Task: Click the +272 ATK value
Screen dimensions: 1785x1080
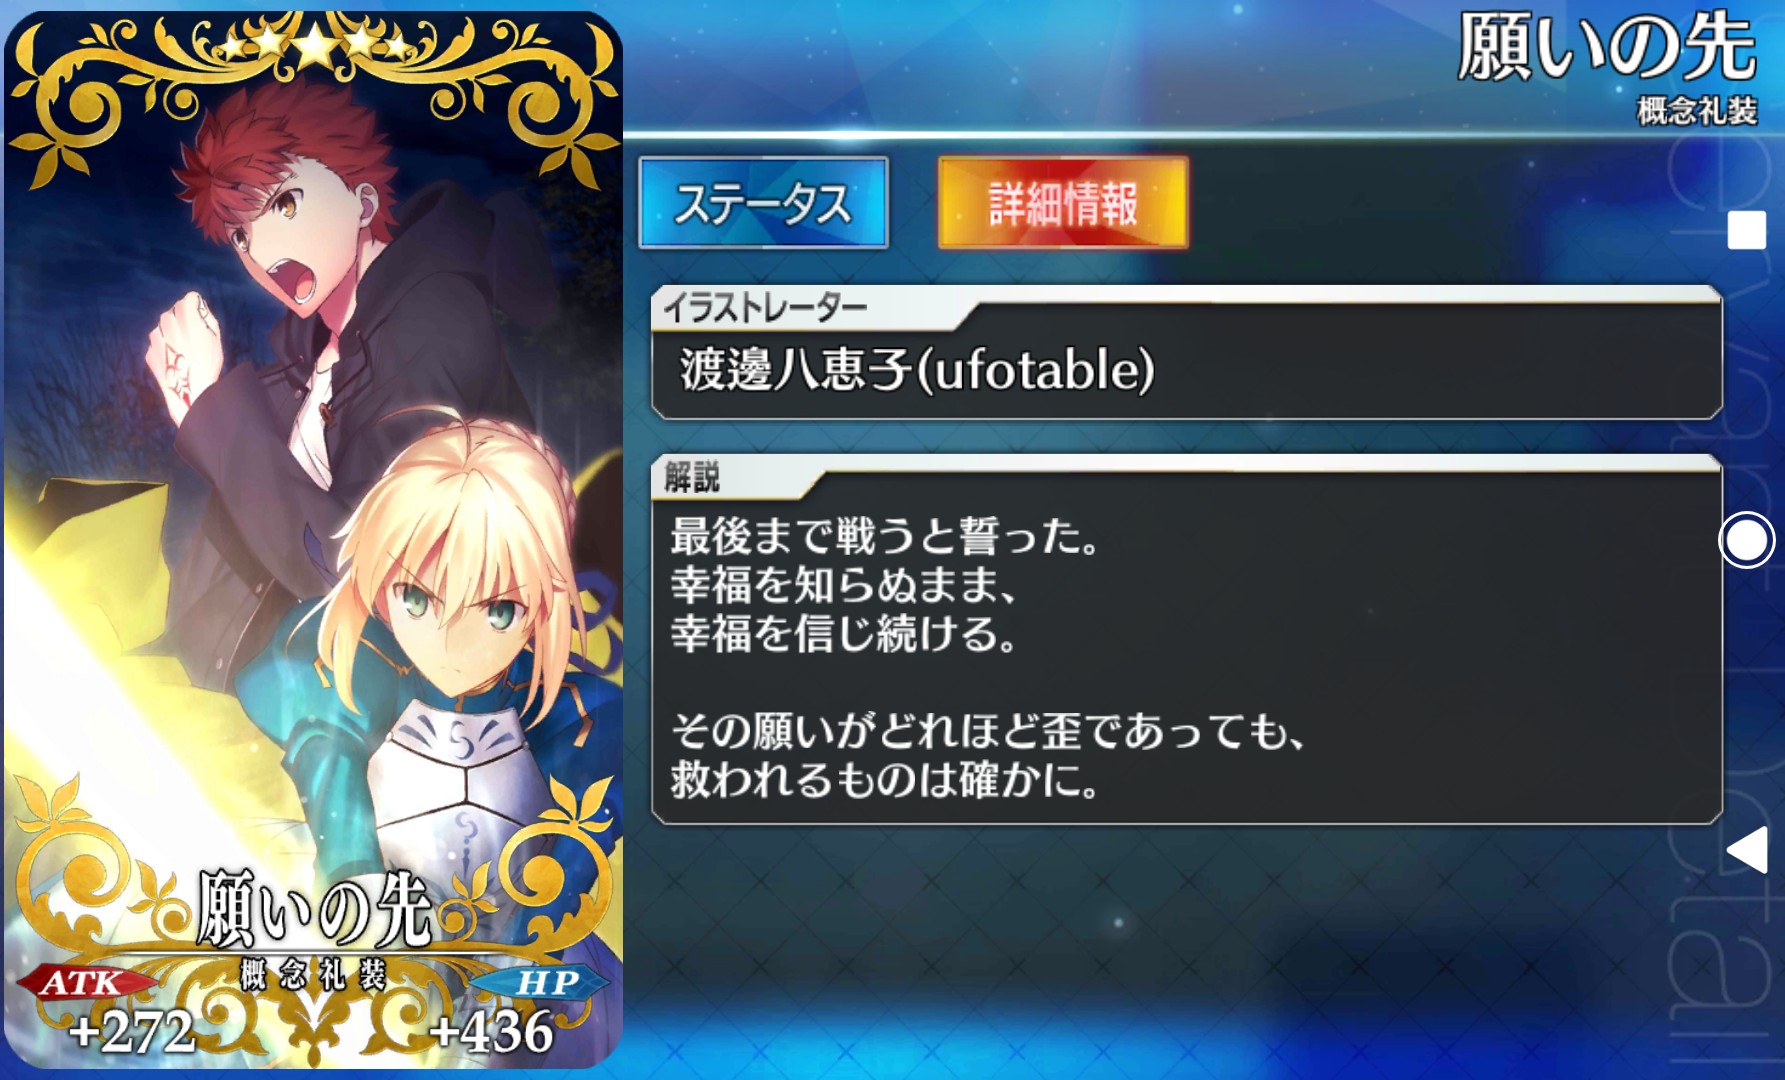Action: click(131, 1031)
